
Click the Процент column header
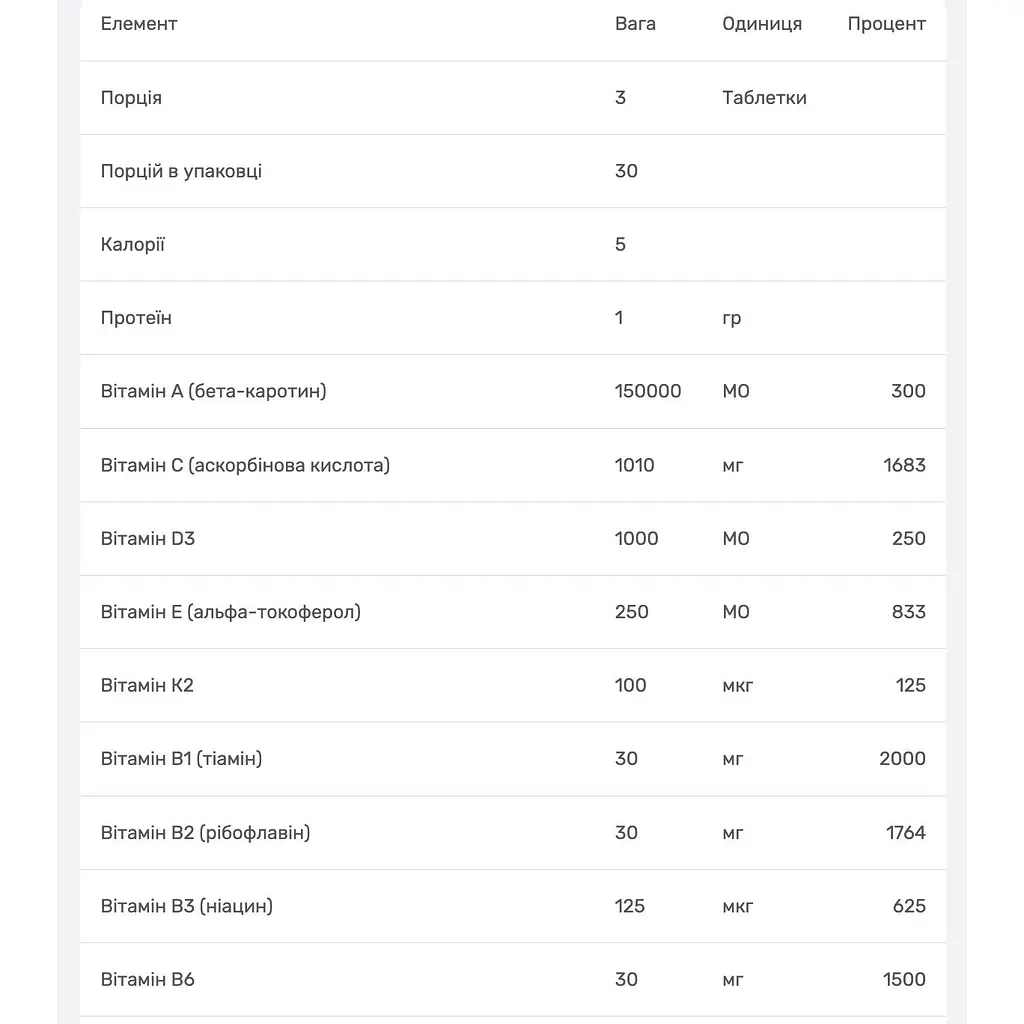[x=886, y=24]
